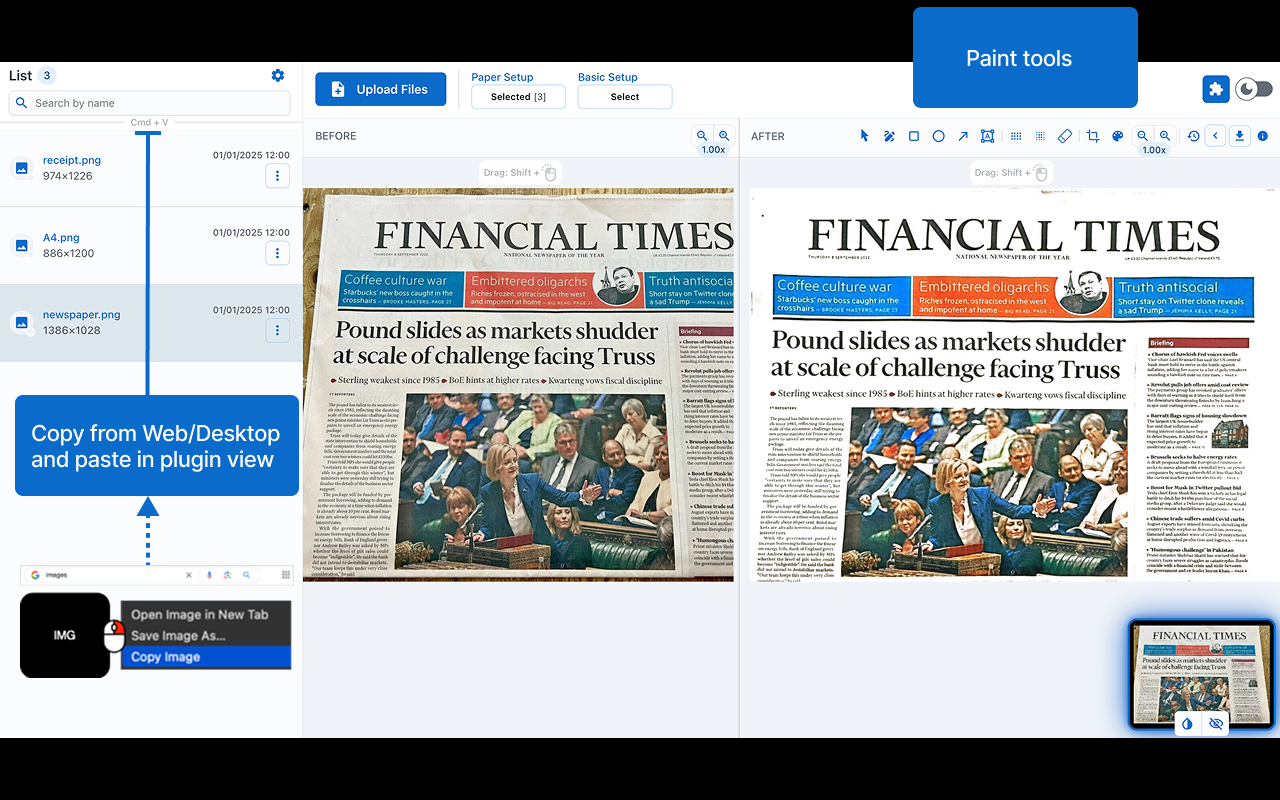1280x800 pixels.
Task: Click the List heading
Action: pyautogui.click(x=20, y=76)
